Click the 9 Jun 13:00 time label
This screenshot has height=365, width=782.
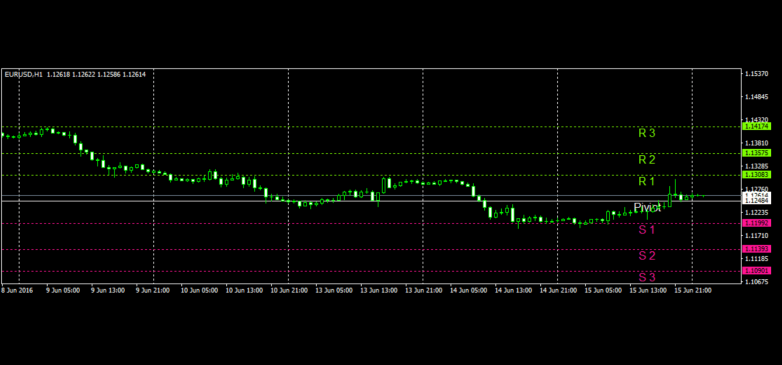[108, 290]
